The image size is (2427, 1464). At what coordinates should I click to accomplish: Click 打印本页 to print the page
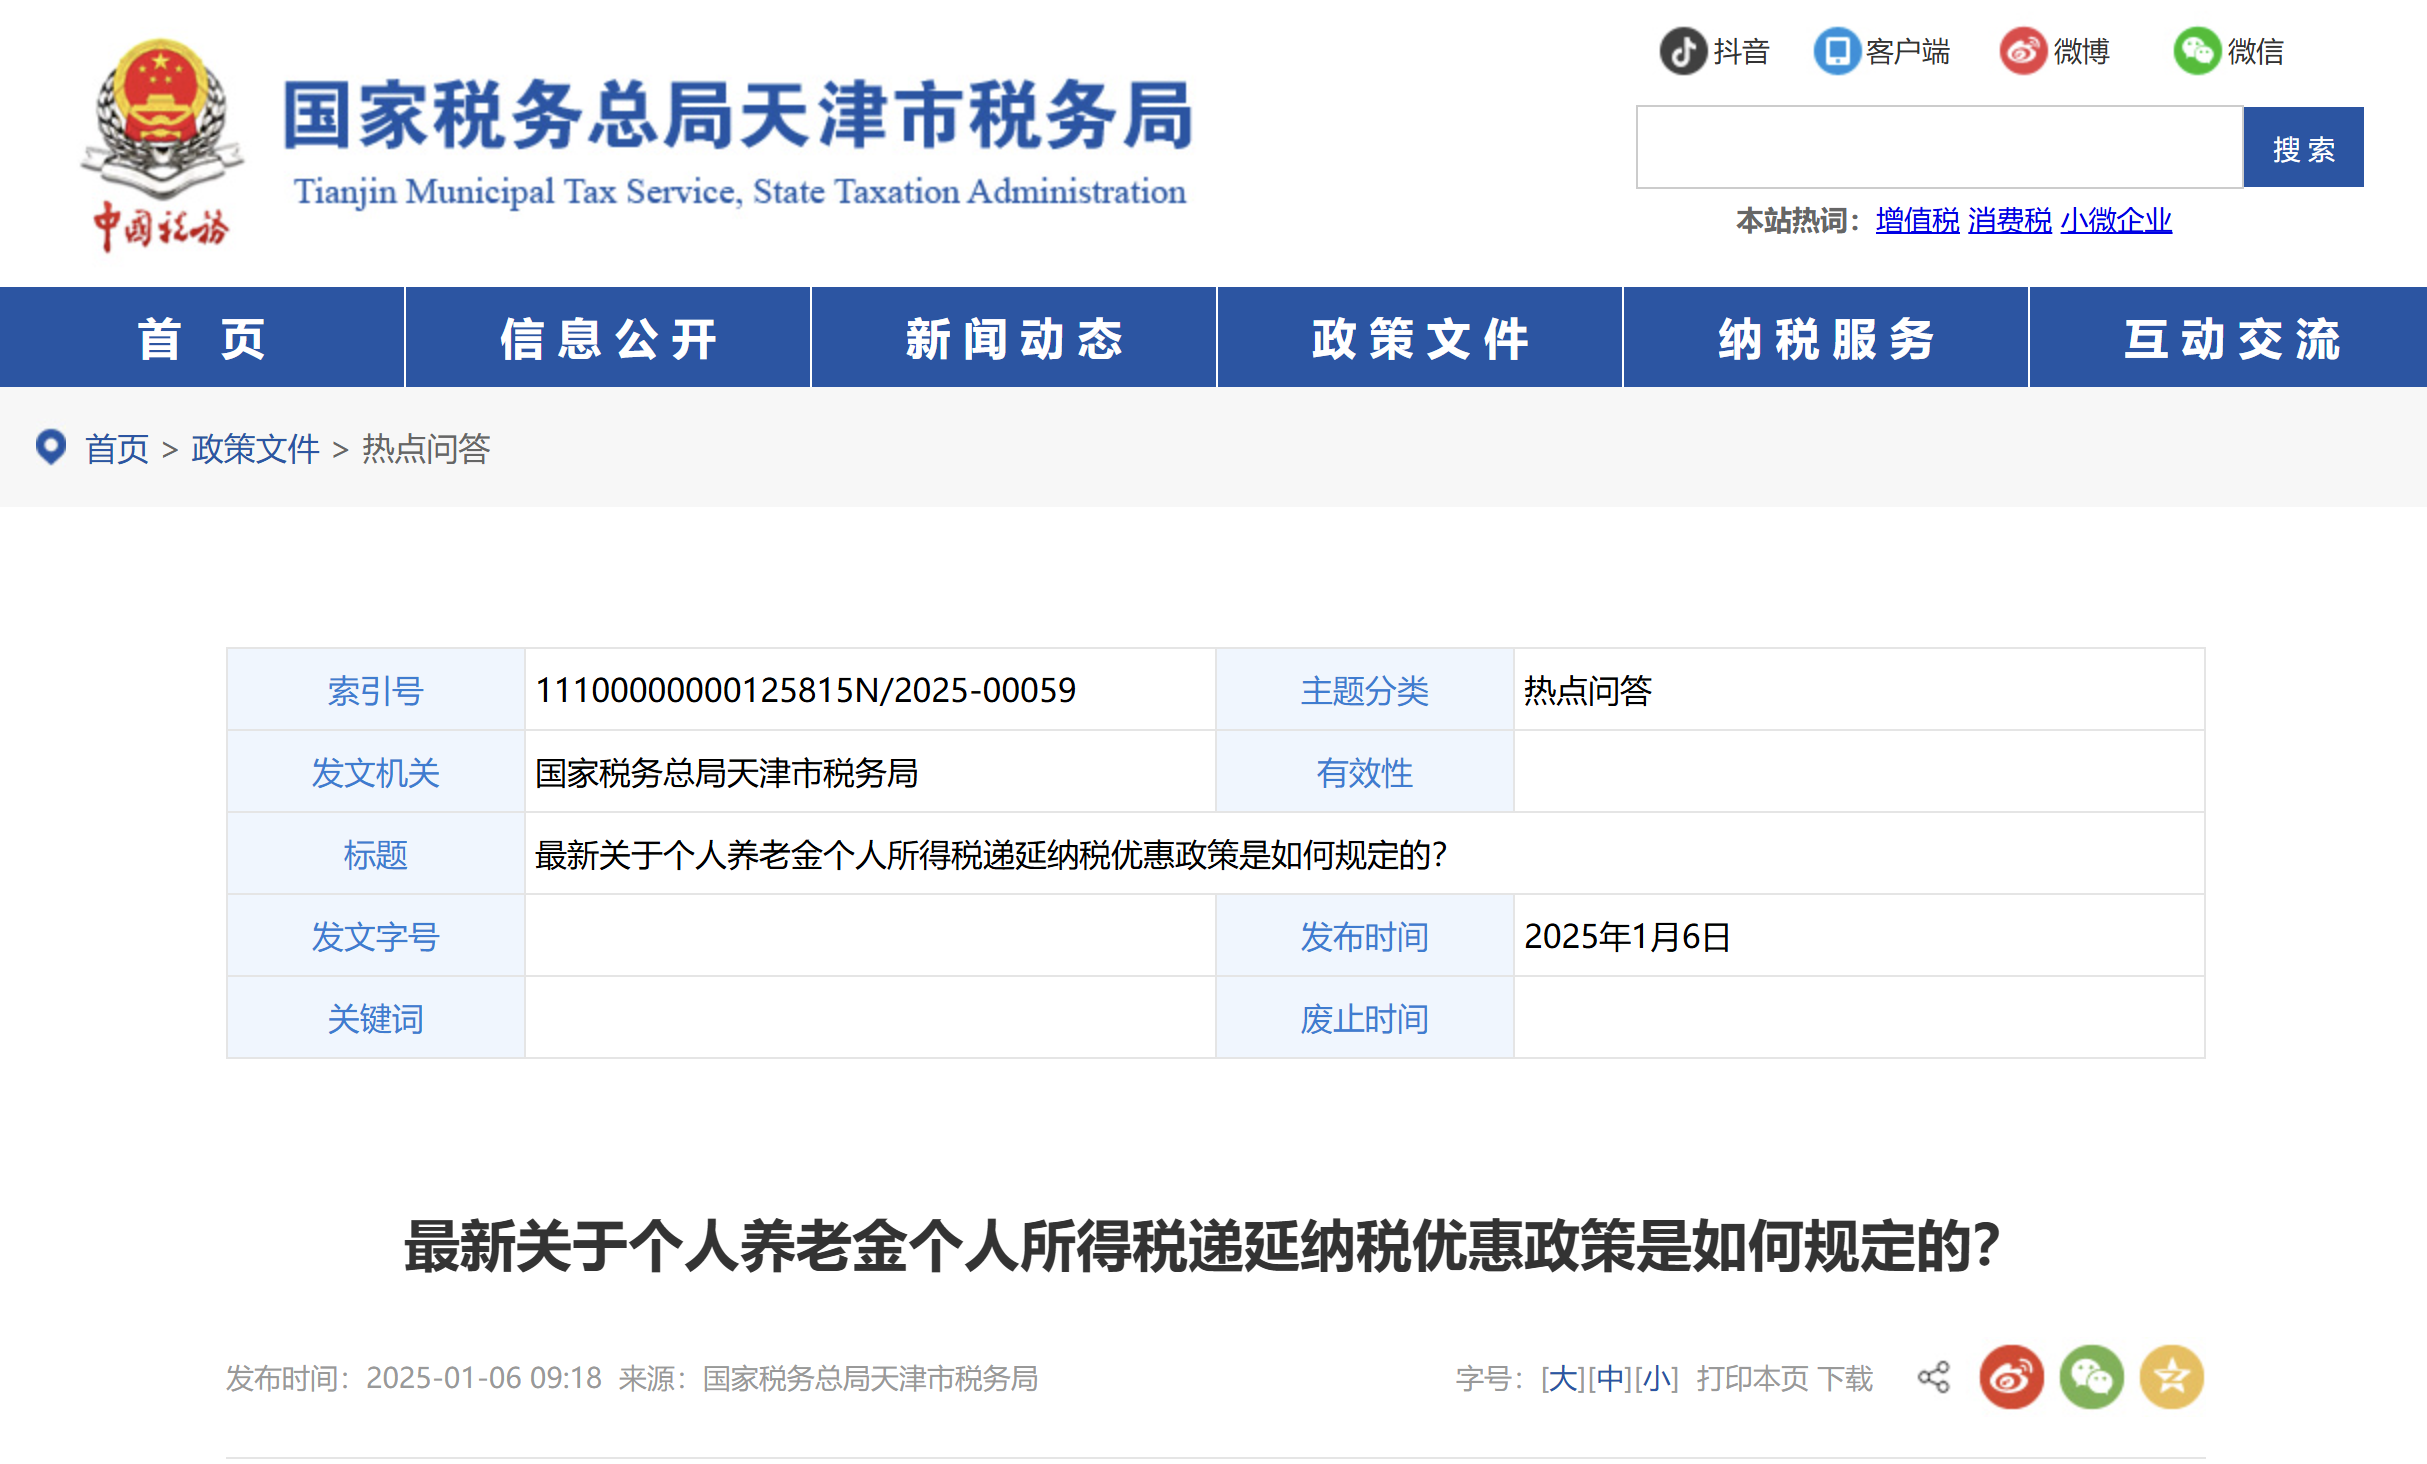click(x=1753, y=1377)
